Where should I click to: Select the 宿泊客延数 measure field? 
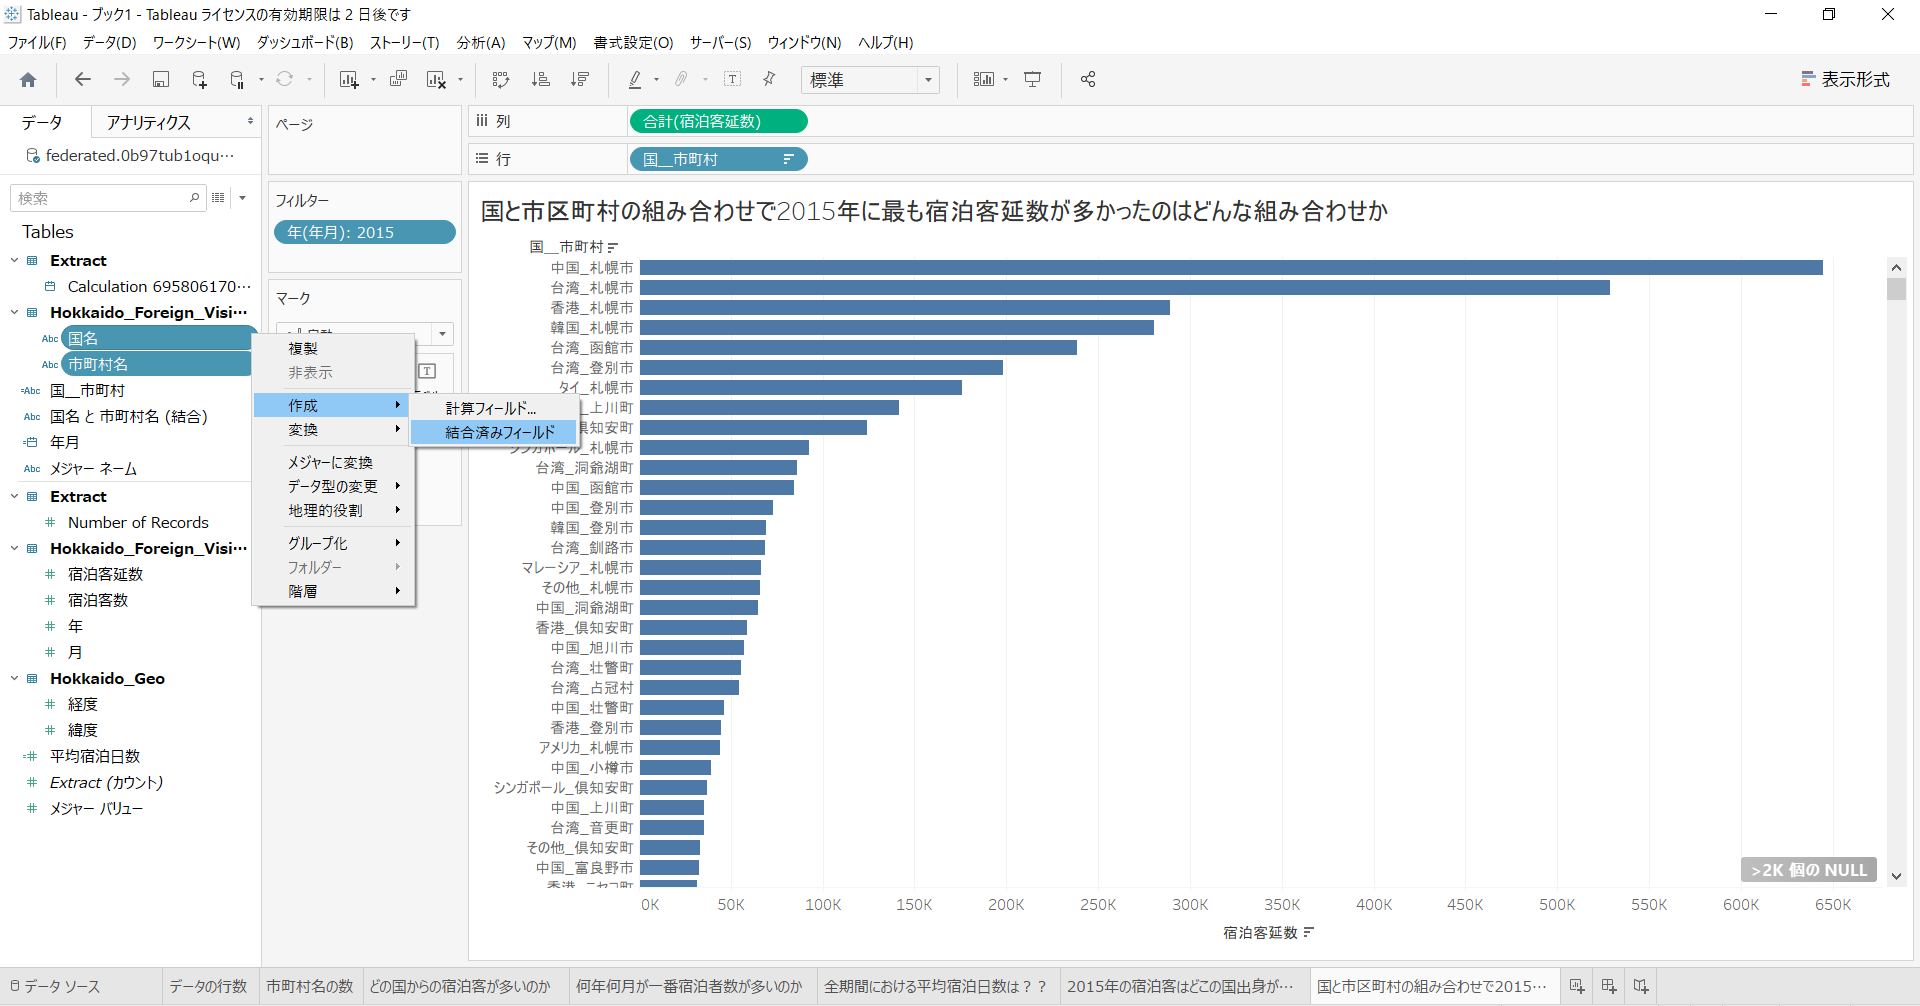105,575
